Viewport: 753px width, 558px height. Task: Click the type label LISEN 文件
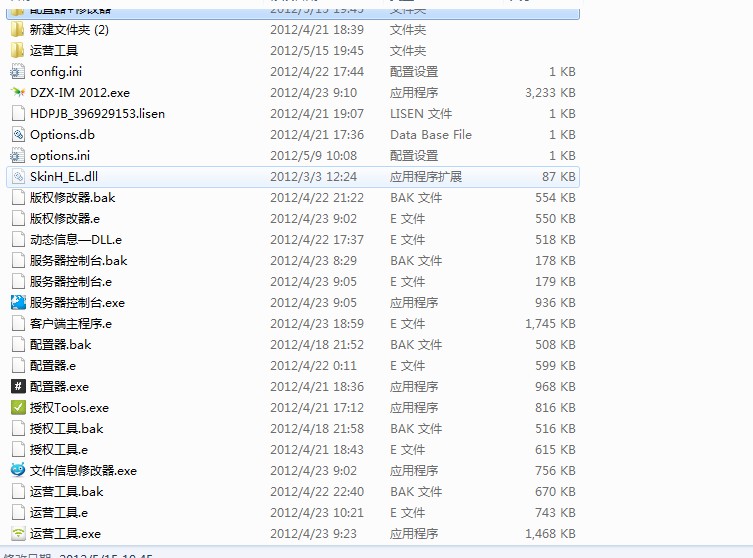click(x=421, y=114)
